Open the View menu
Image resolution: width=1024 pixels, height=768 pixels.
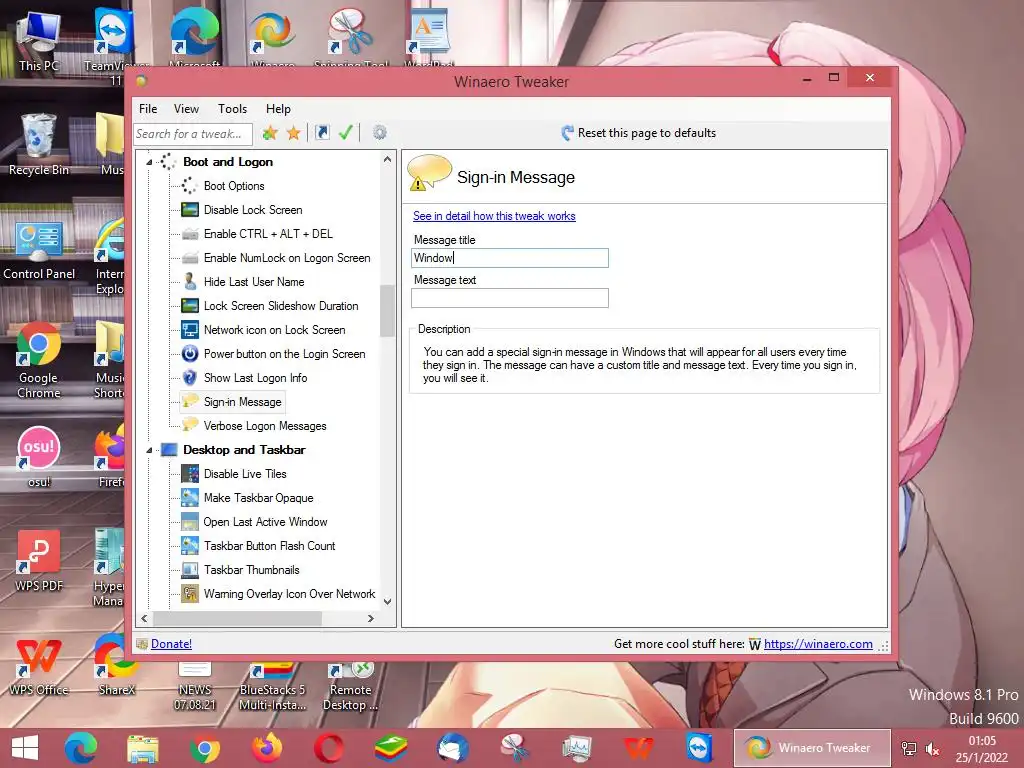click(186, 108)
